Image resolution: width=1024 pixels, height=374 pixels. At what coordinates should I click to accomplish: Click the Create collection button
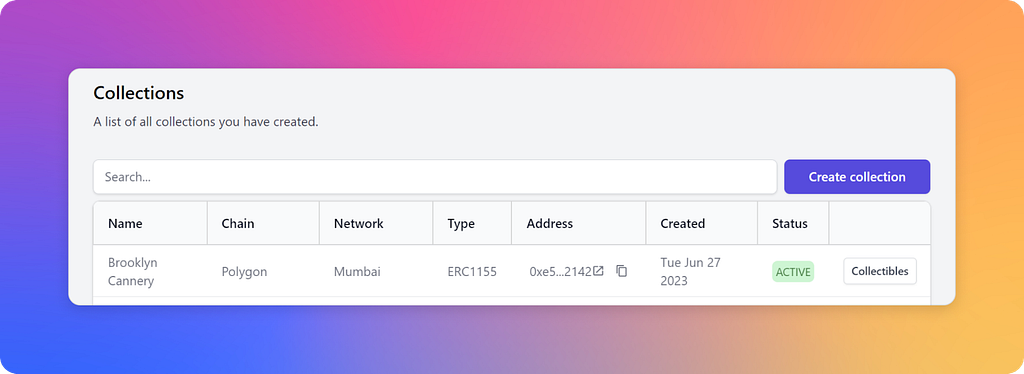point(857,177)
